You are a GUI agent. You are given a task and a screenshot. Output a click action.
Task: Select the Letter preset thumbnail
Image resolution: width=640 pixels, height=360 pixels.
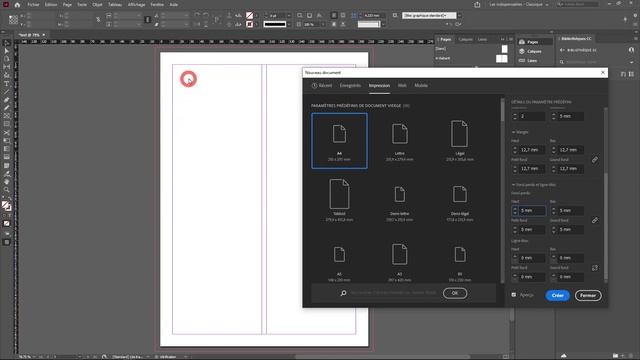click(400, 141)
